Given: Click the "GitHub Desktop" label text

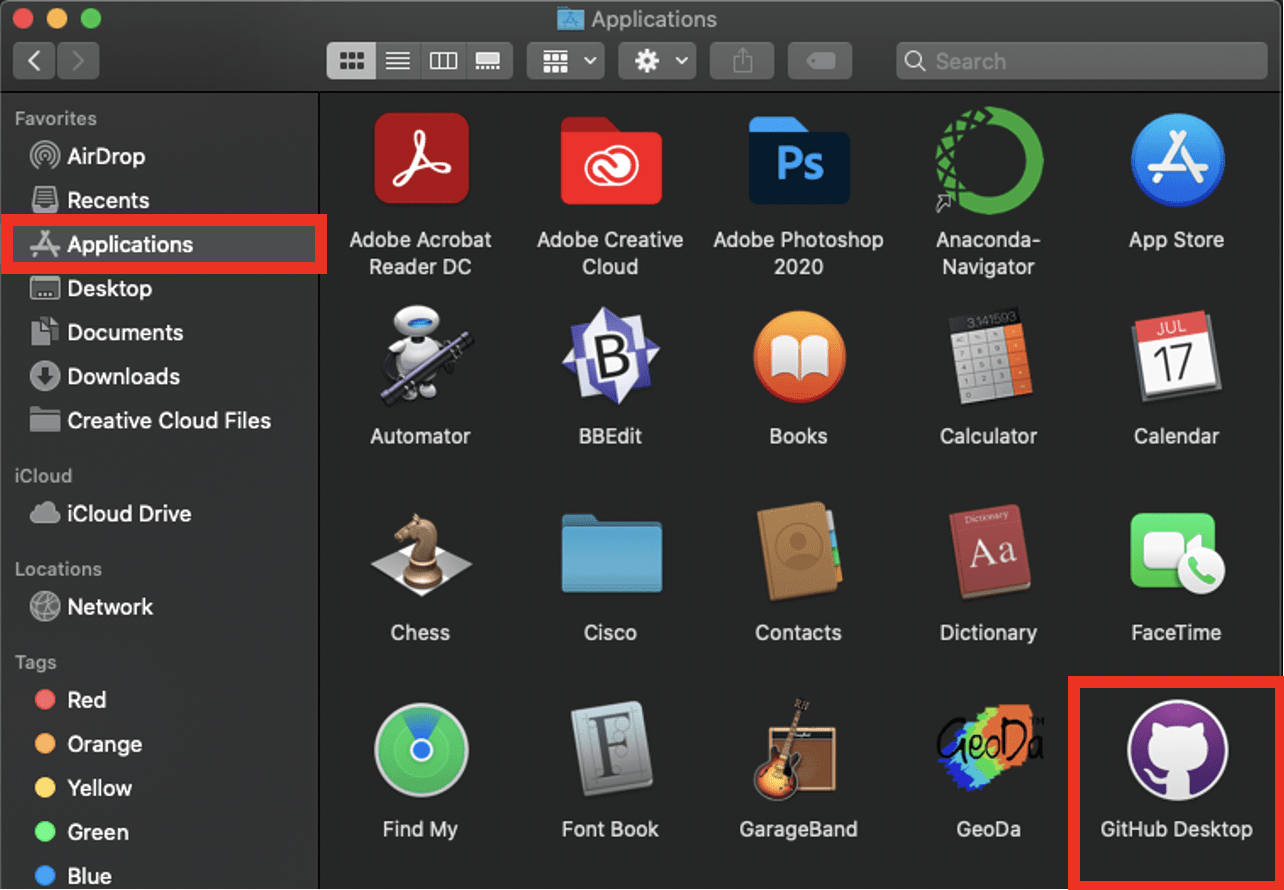Looking at the screenshot, I should tap(1177, 829).
